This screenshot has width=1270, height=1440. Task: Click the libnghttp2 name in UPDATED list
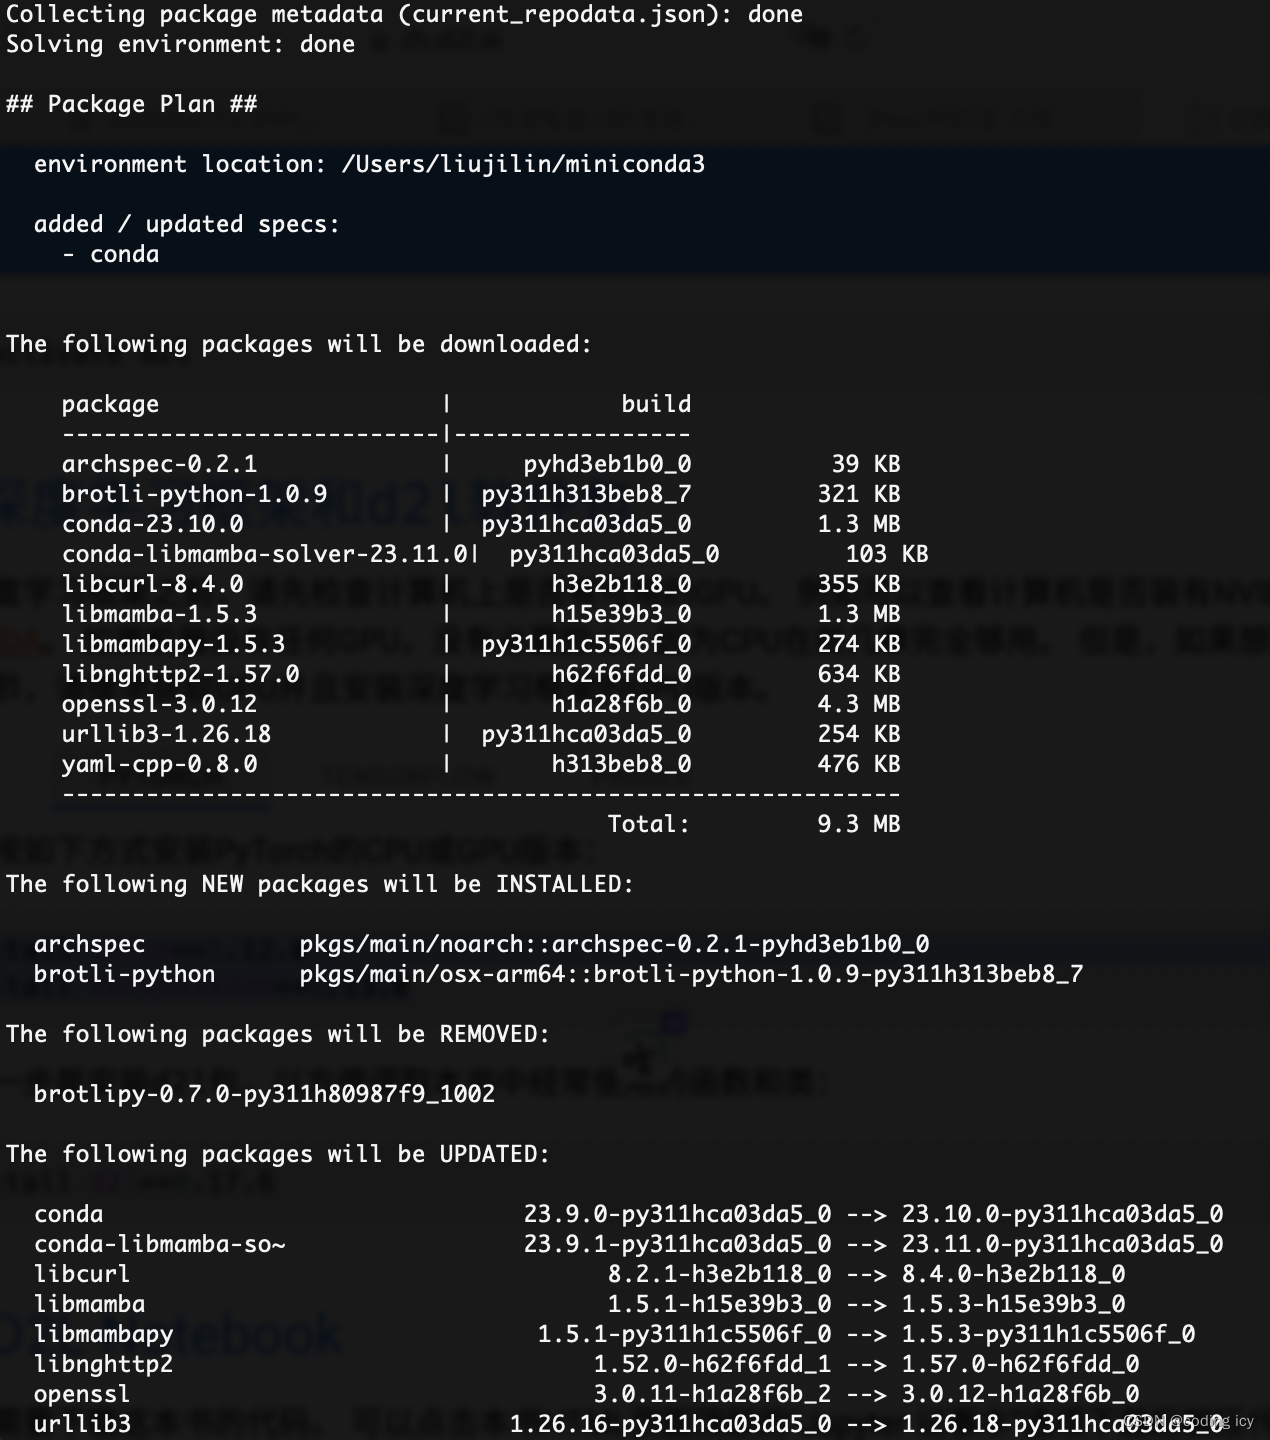pos(103,1365)
